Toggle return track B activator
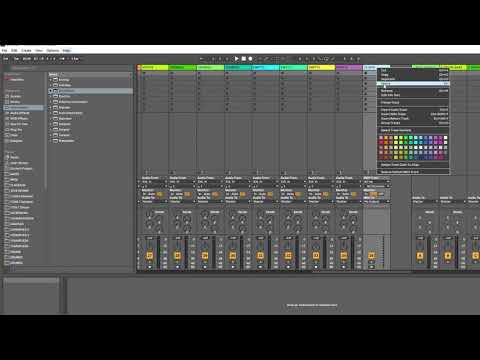Image resolution: width=480 pixels, height=360 pixels. pos(448,256)
